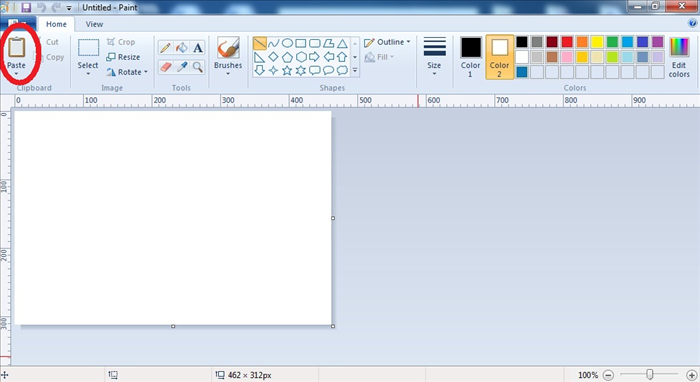Select the Left arrow shape
The image size is (700, 382).
pos(329,57)
